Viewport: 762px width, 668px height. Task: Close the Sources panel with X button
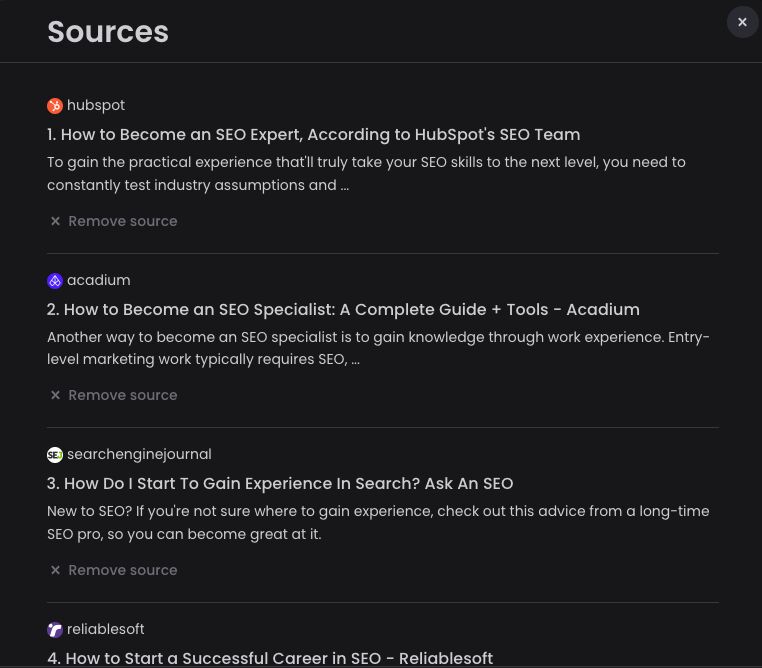click(742, 22)
